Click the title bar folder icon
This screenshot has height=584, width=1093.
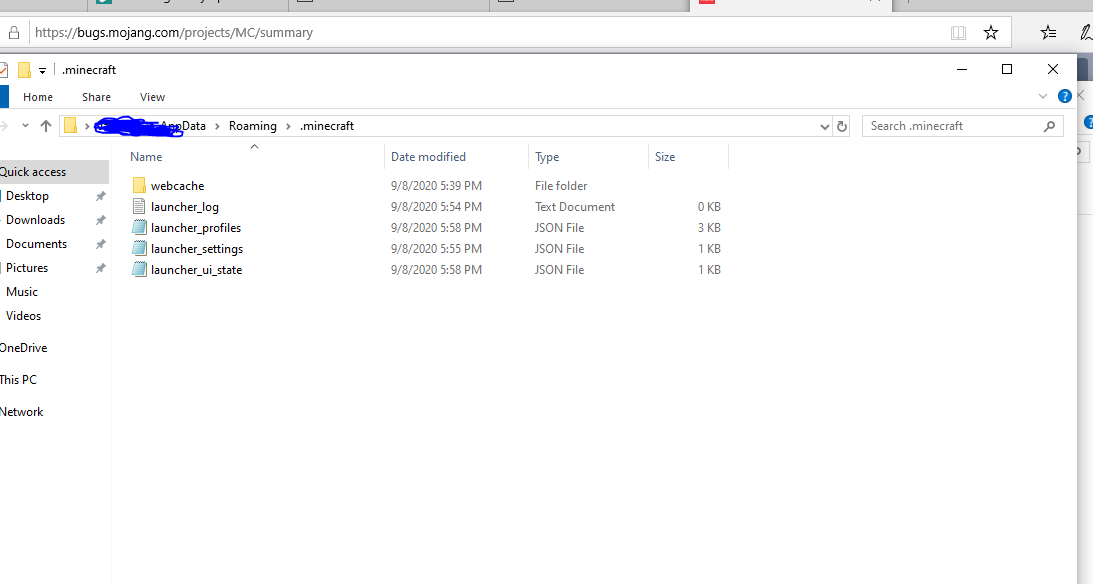(24, 70)
